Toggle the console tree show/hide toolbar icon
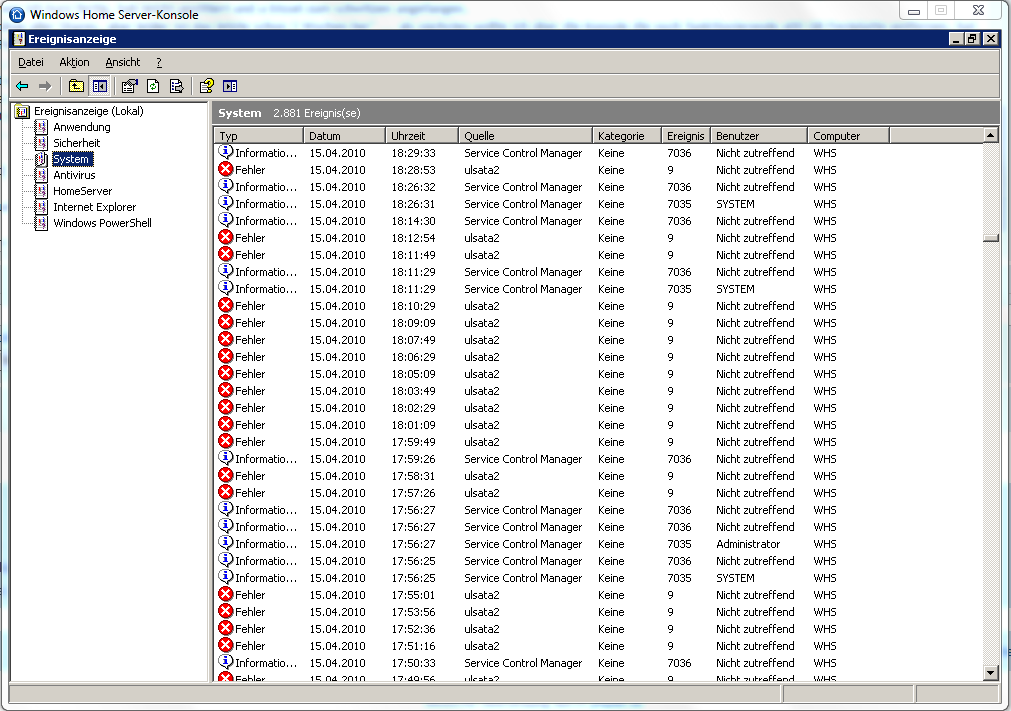The width and height of the screenshot is (1011, 711). click(99, 86)
